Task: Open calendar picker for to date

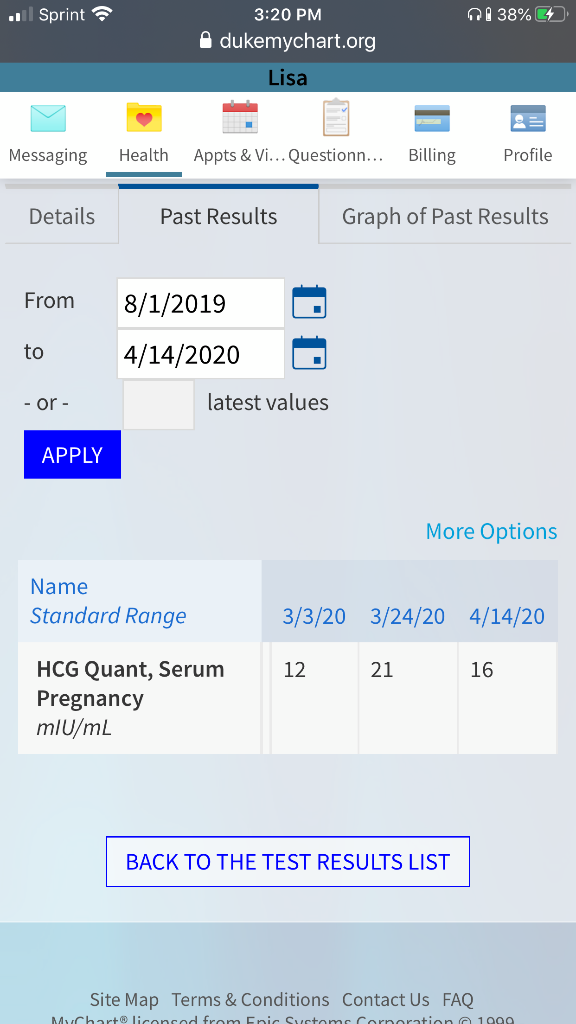Action: pos(309,353)
